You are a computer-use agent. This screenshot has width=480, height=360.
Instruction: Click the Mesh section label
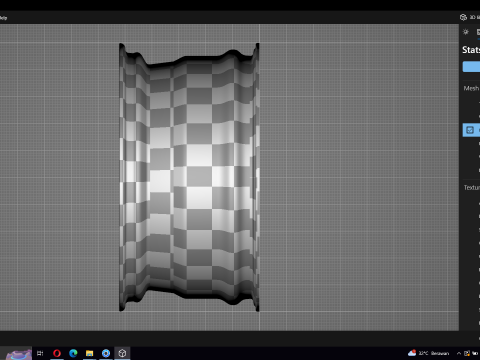[471, 88]
